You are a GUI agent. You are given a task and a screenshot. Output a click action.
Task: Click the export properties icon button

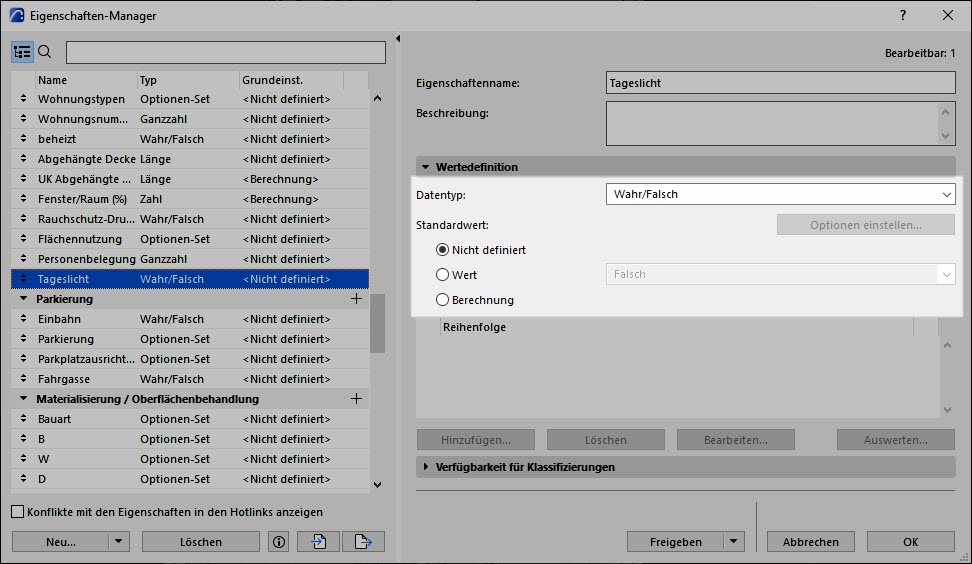pos(363,542)
